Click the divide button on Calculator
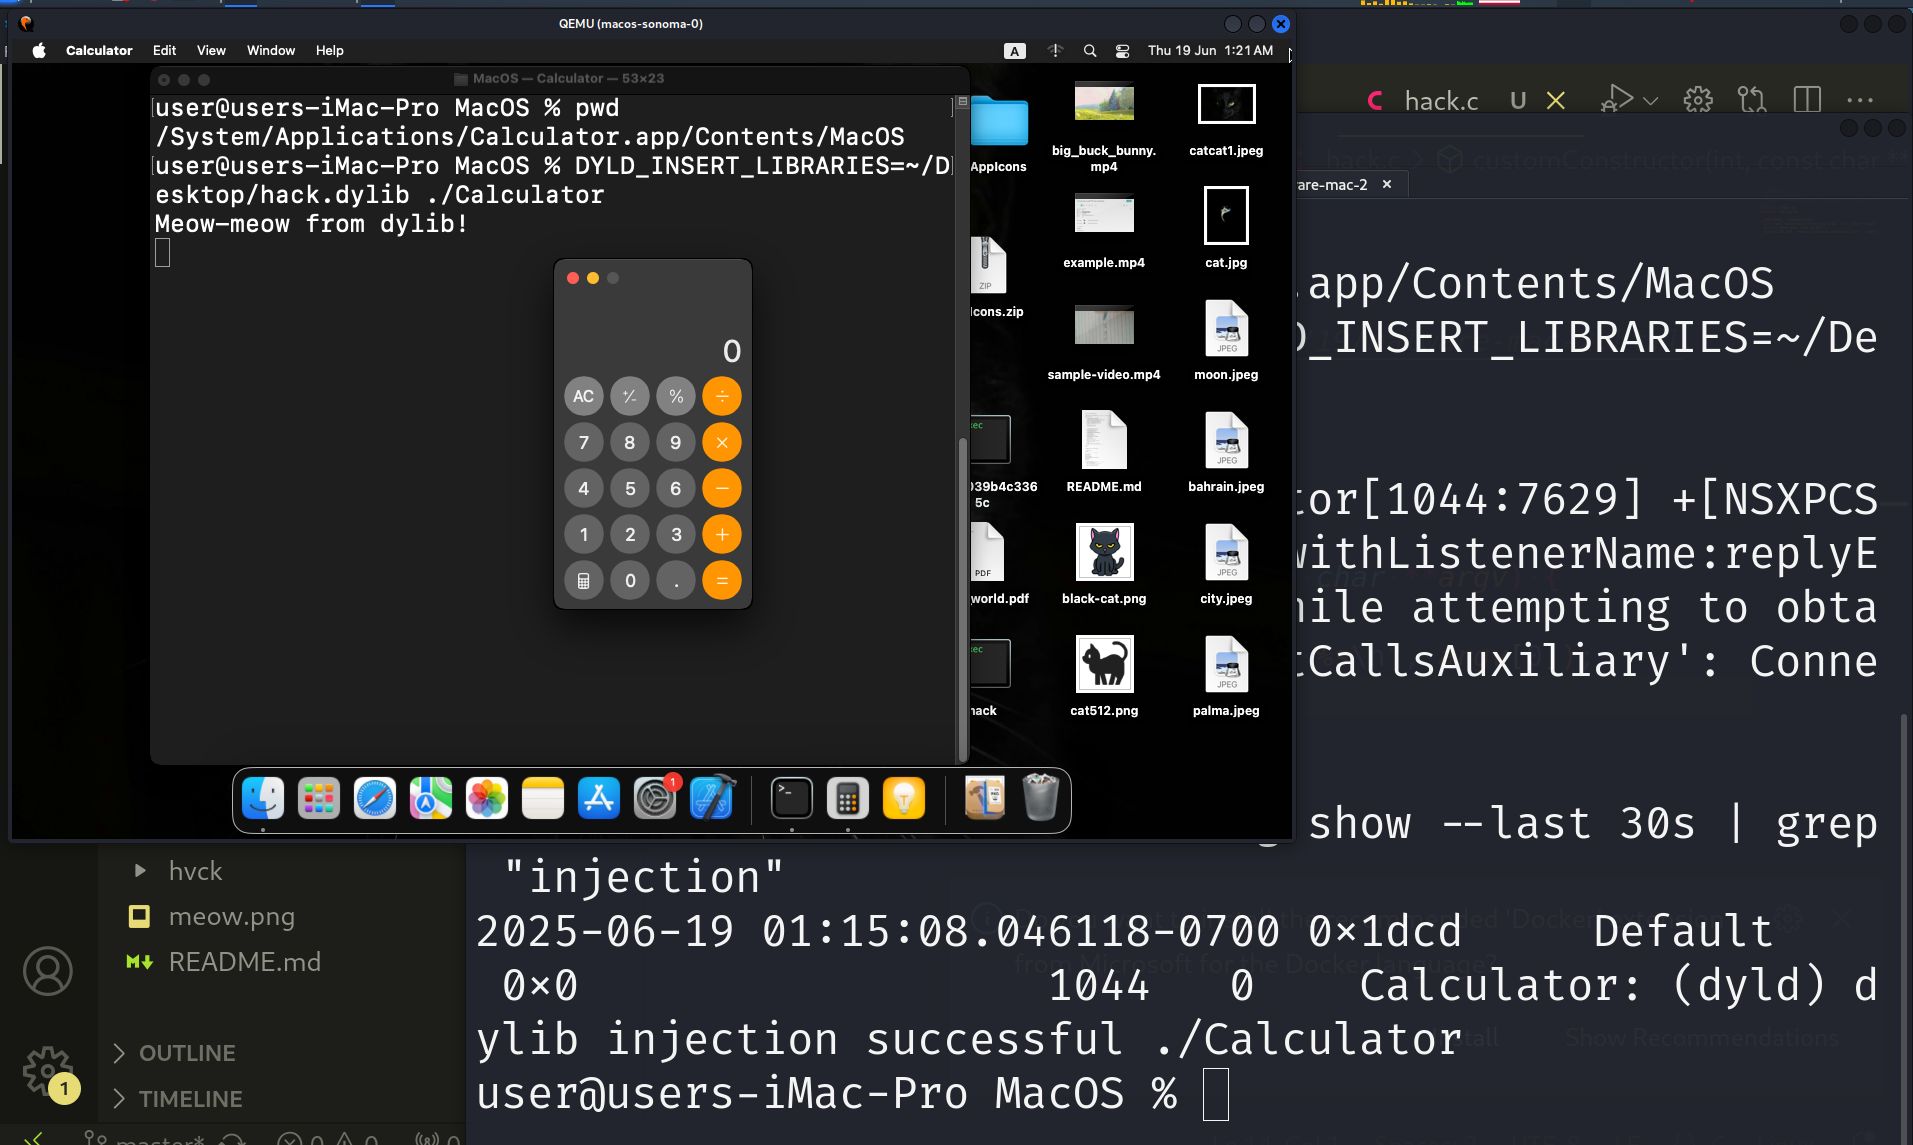 pos(722,396)
